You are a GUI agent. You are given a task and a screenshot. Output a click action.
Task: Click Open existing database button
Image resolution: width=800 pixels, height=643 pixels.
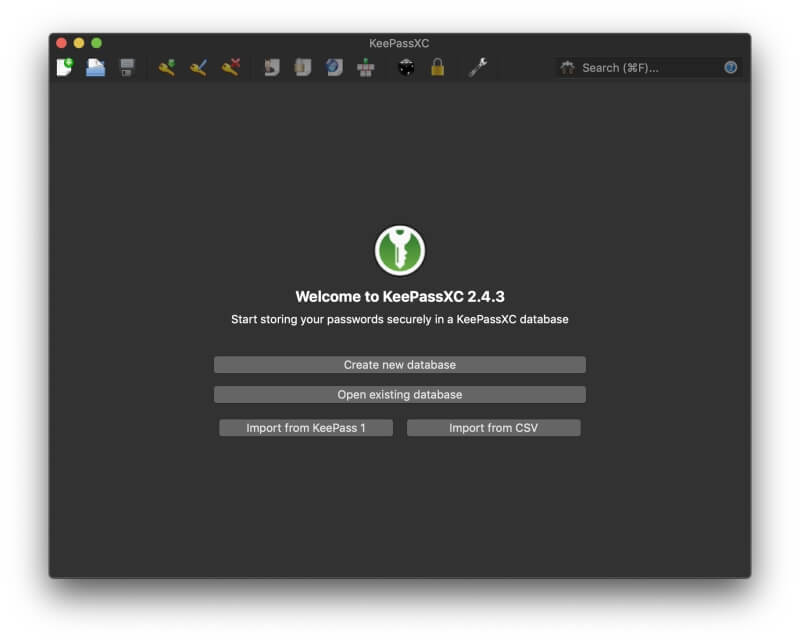coord(399,394)
